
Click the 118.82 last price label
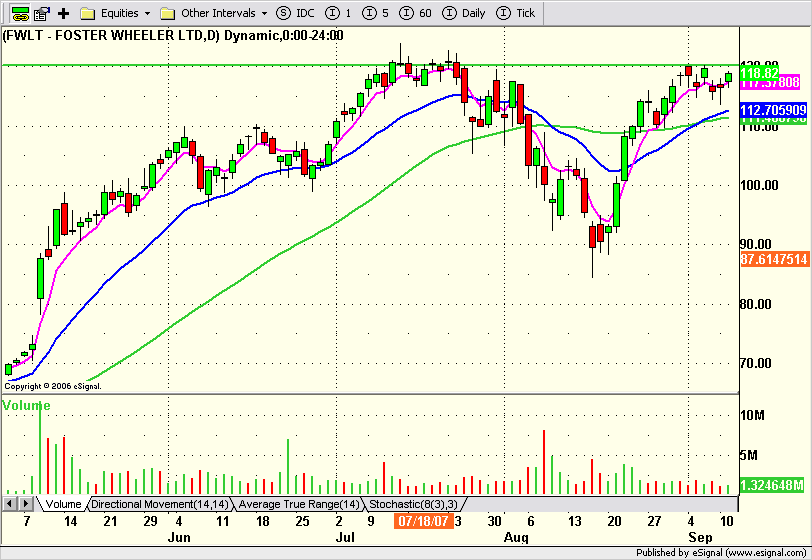759,73
